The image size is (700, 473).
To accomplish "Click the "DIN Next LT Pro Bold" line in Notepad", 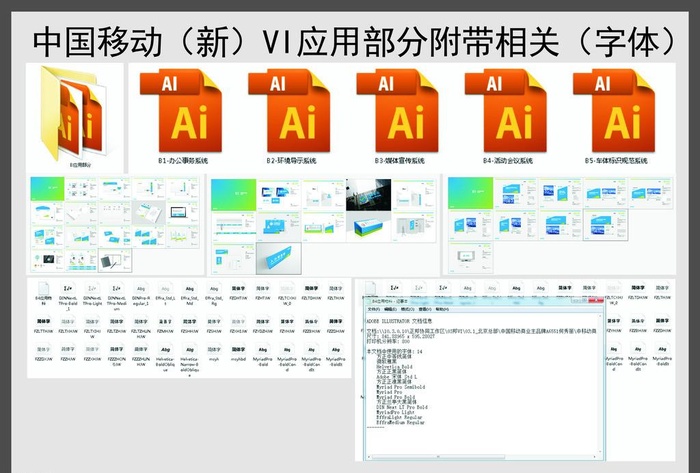I will 402,407.
